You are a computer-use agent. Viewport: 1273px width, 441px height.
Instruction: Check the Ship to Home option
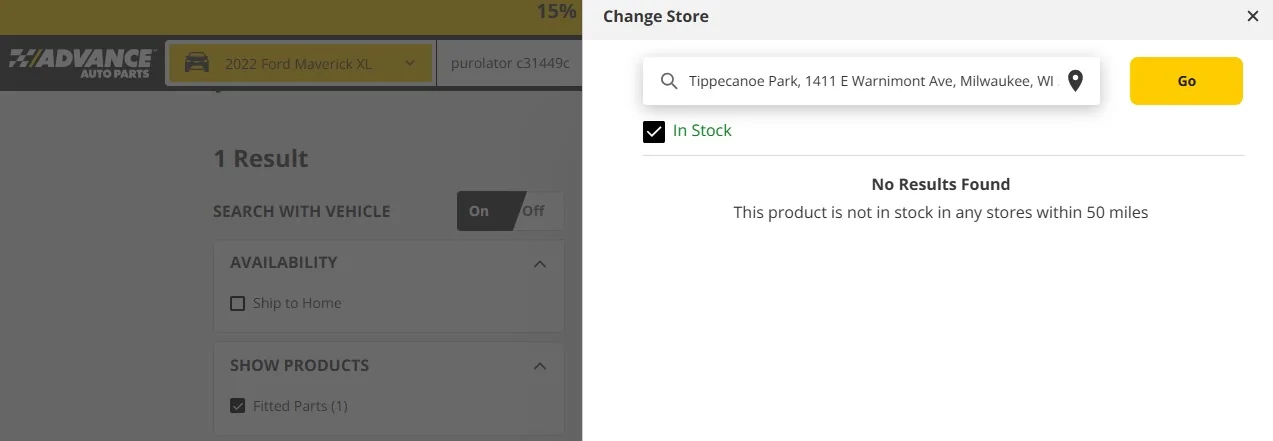point(237,303)
